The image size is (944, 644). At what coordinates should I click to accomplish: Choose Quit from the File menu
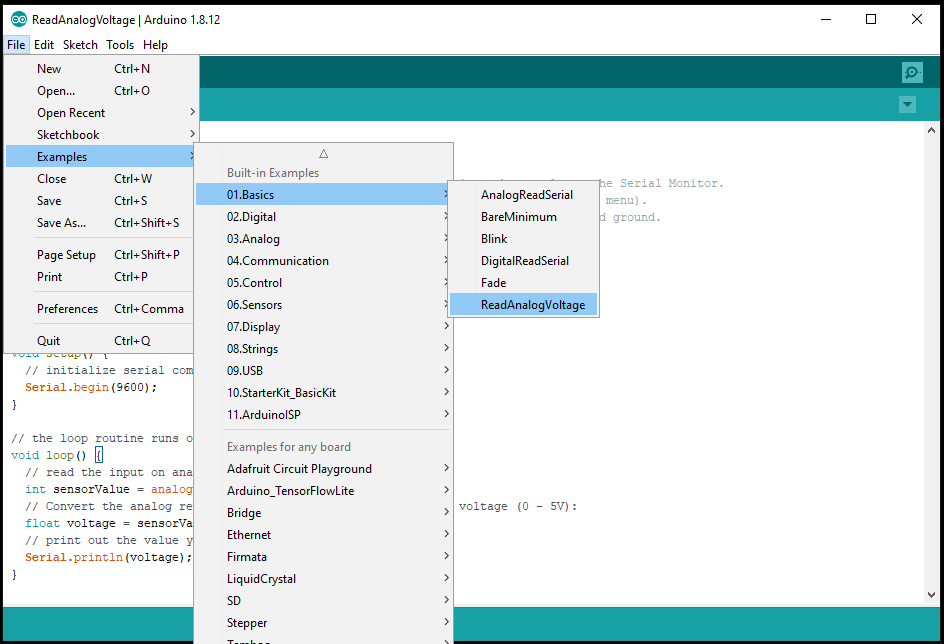coord(101,341)
